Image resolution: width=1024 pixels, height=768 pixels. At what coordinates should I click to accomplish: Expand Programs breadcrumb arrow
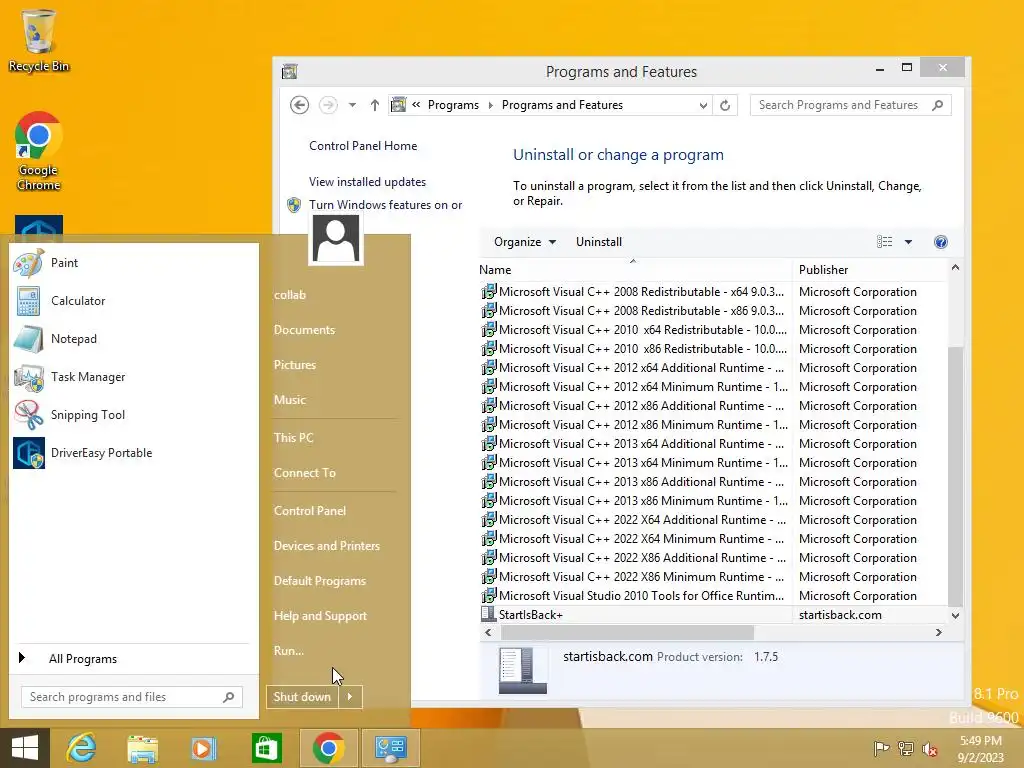pyautogui.click(x=490, y=105)
